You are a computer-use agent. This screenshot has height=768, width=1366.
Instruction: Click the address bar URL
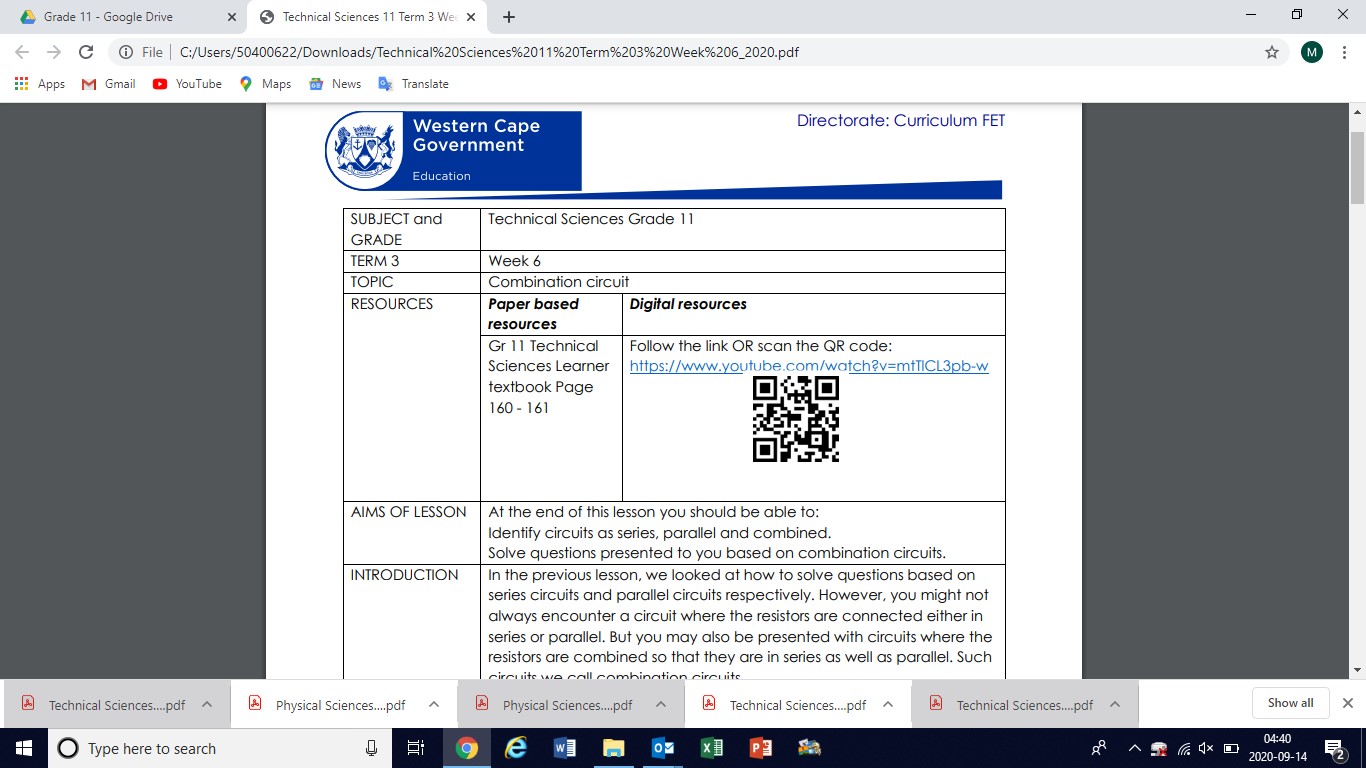489,52
